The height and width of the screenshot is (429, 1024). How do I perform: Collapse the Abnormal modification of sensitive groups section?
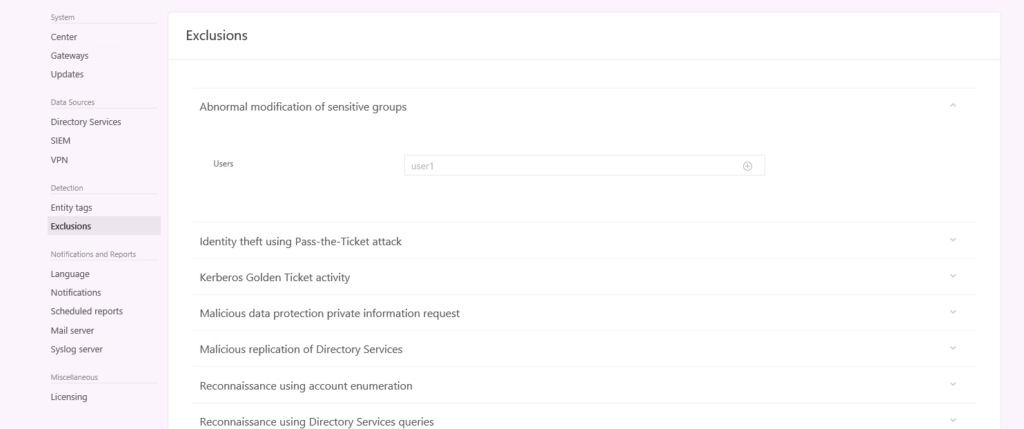coord(953,105)
